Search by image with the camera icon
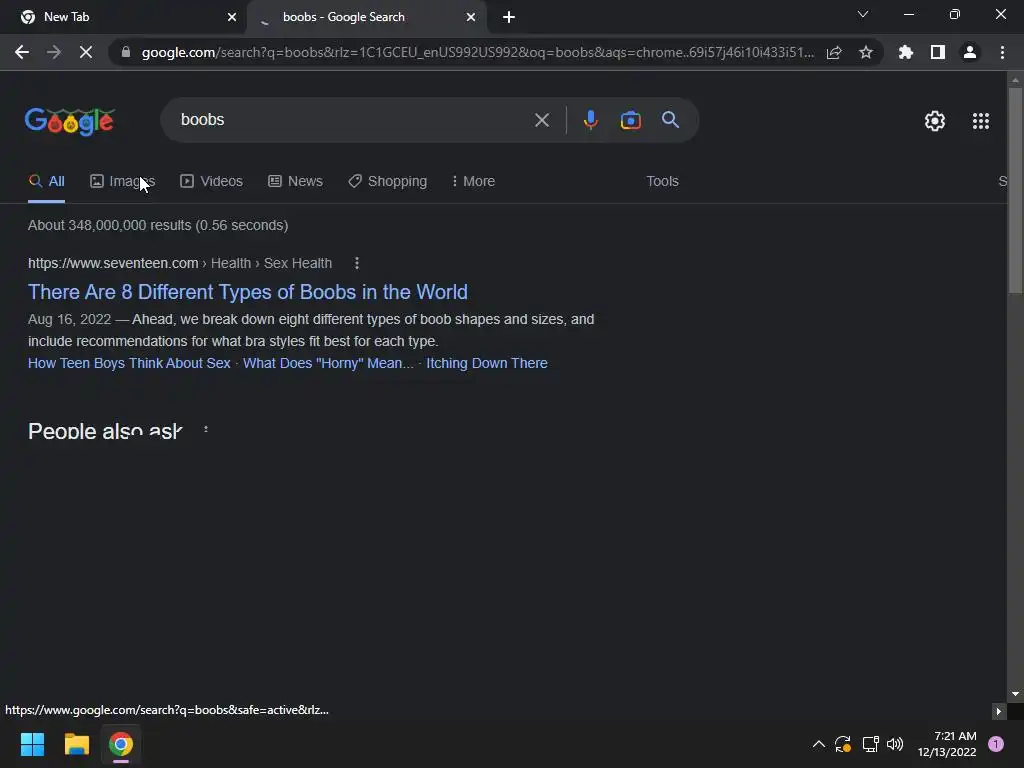Image resolution: width=1024 pixels, height=768 pixels. coord(631,120)
